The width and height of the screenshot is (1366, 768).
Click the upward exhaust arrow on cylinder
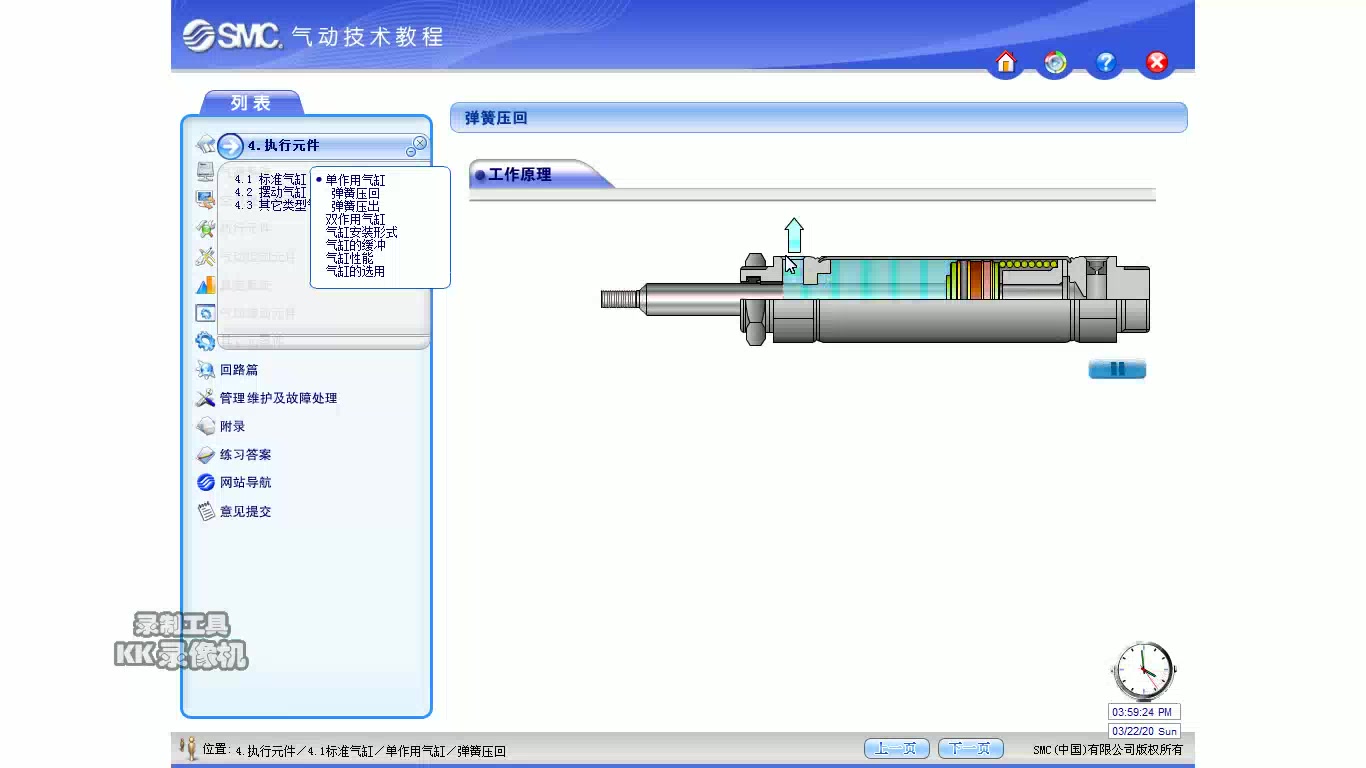(793, 236)
